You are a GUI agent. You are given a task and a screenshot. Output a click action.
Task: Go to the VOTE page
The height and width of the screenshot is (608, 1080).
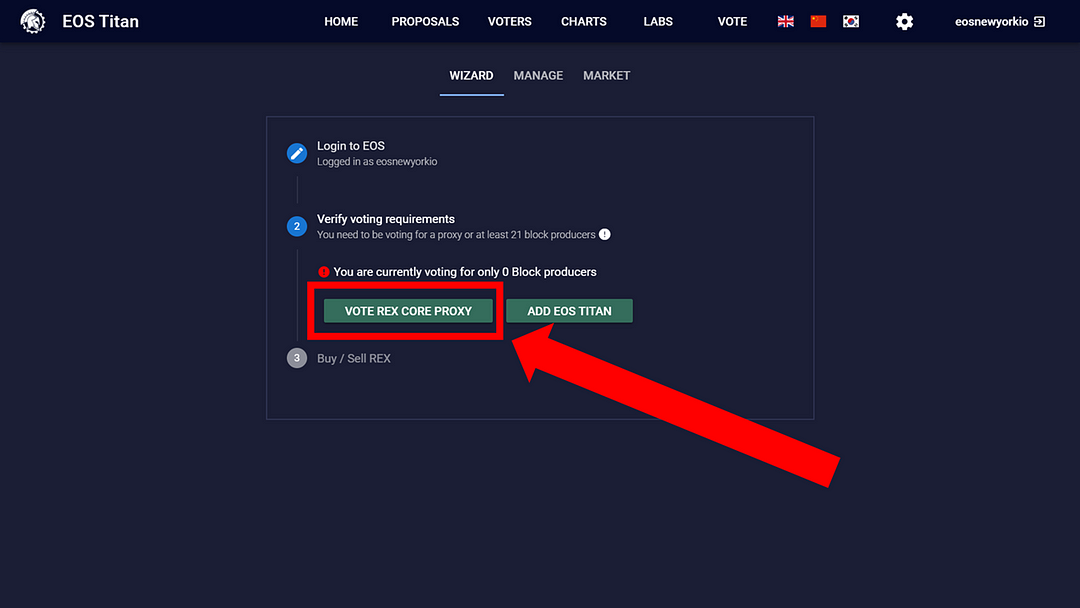732,21
